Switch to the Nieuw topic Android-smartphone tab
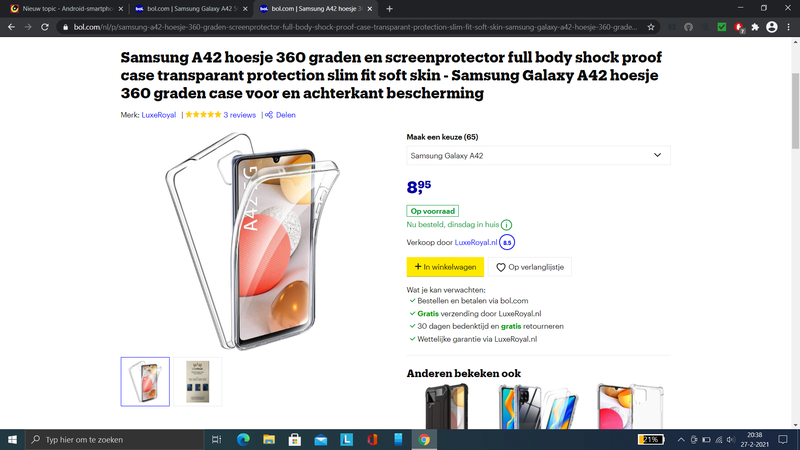The image size is (800, 450). pos(66,9)
